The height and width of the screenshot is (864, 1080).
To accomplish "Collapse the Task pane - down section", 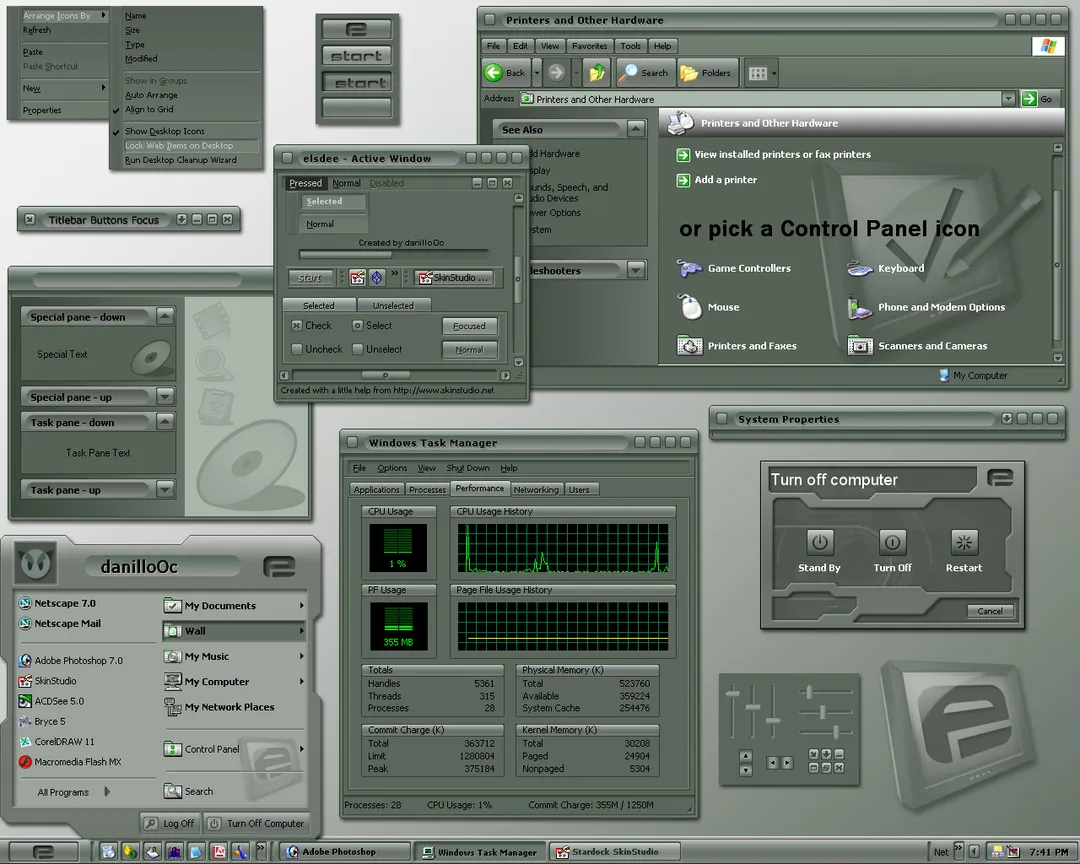I will click(x=165, y=422).
